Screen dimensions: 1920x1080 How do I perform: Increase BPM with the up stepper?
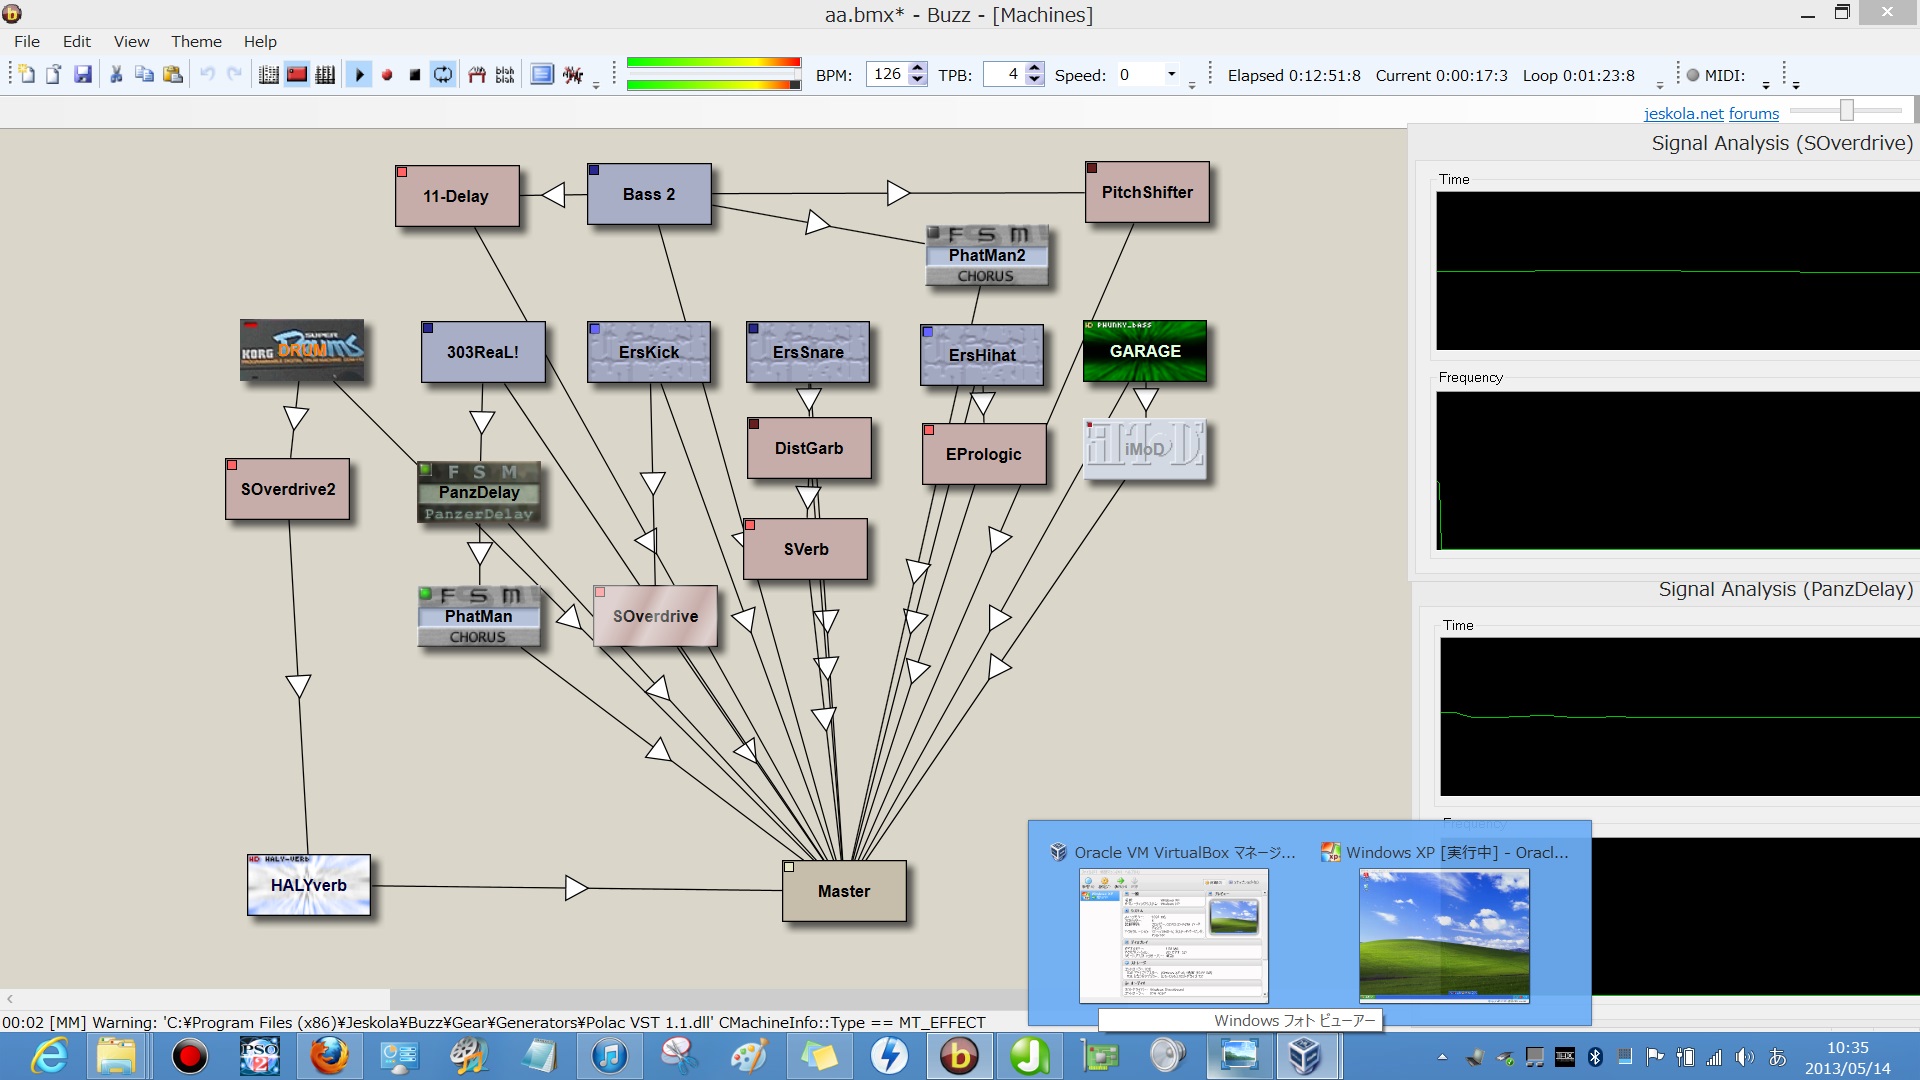918,68
